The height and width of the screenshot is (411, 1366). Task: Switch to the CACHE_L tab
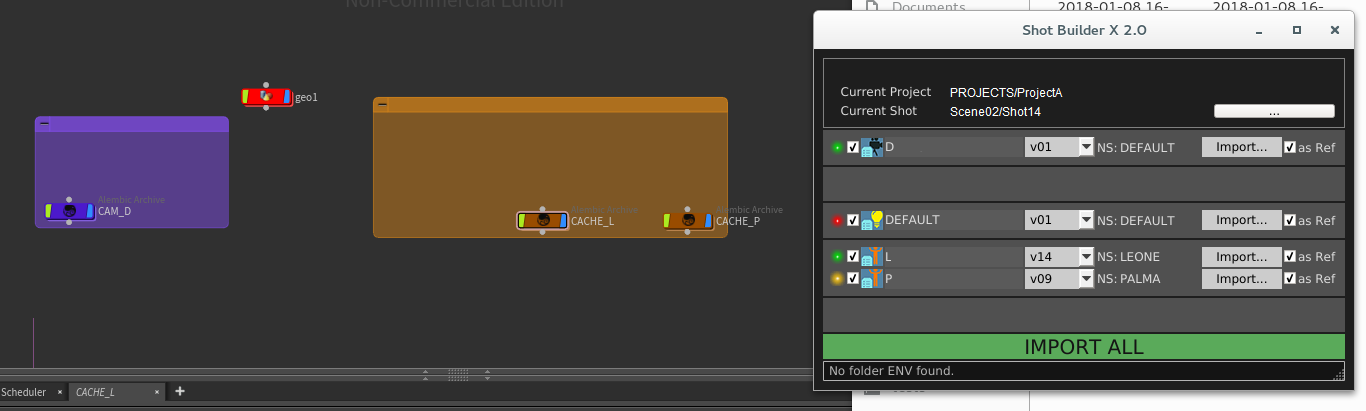click(x=95, y=392)
